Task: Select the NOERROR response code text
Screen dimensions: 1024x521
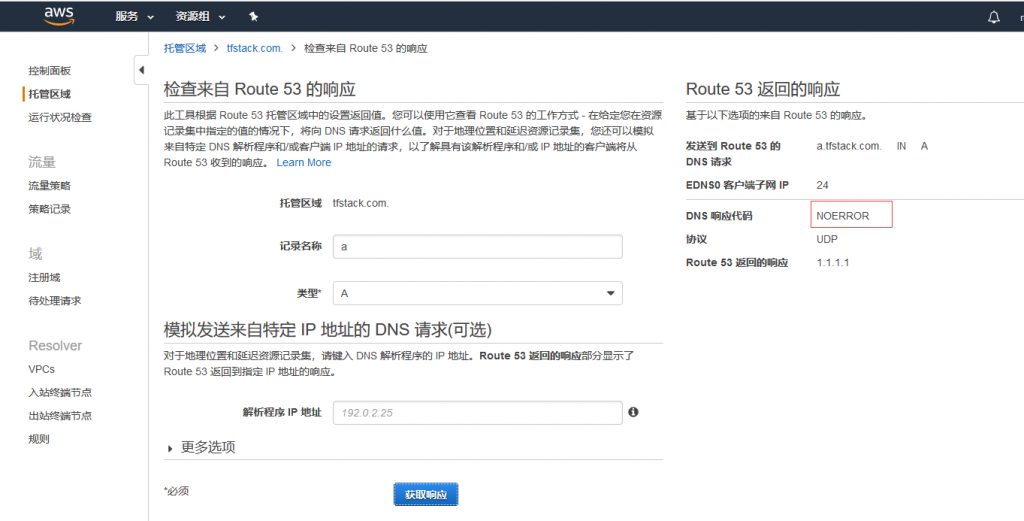Action: pos(842,215)
